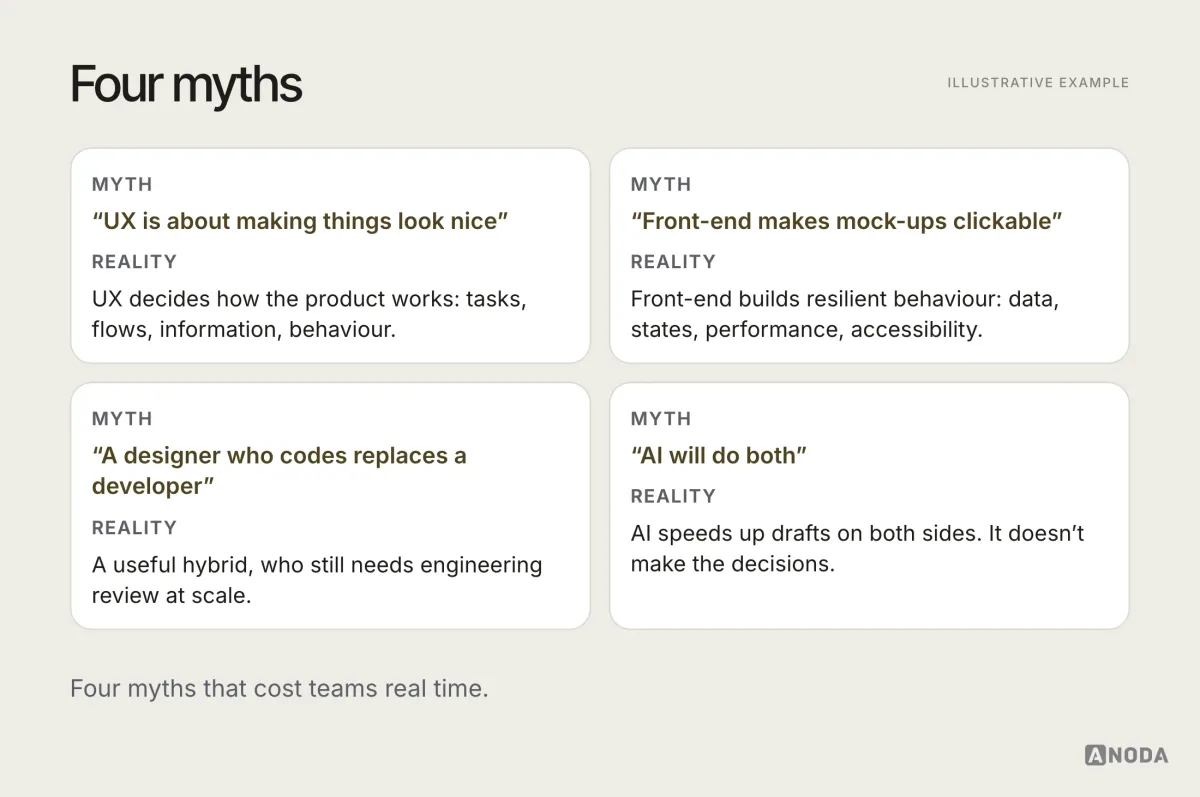Select the myth "A designer who codes replaces a developer"

279,470
